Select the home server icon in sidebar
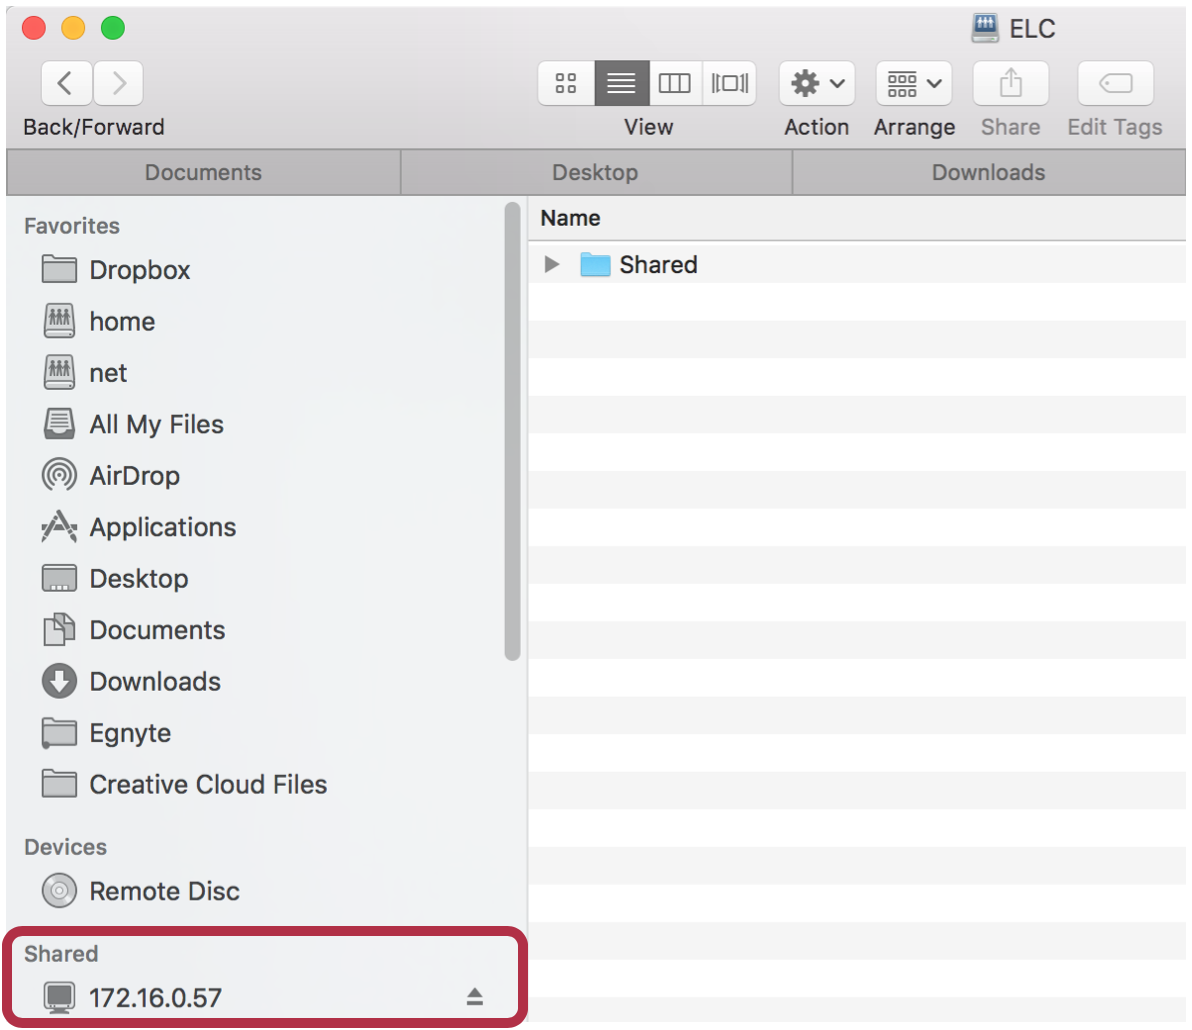This screenshot has height=1030, width=1192. coord(59,322)
